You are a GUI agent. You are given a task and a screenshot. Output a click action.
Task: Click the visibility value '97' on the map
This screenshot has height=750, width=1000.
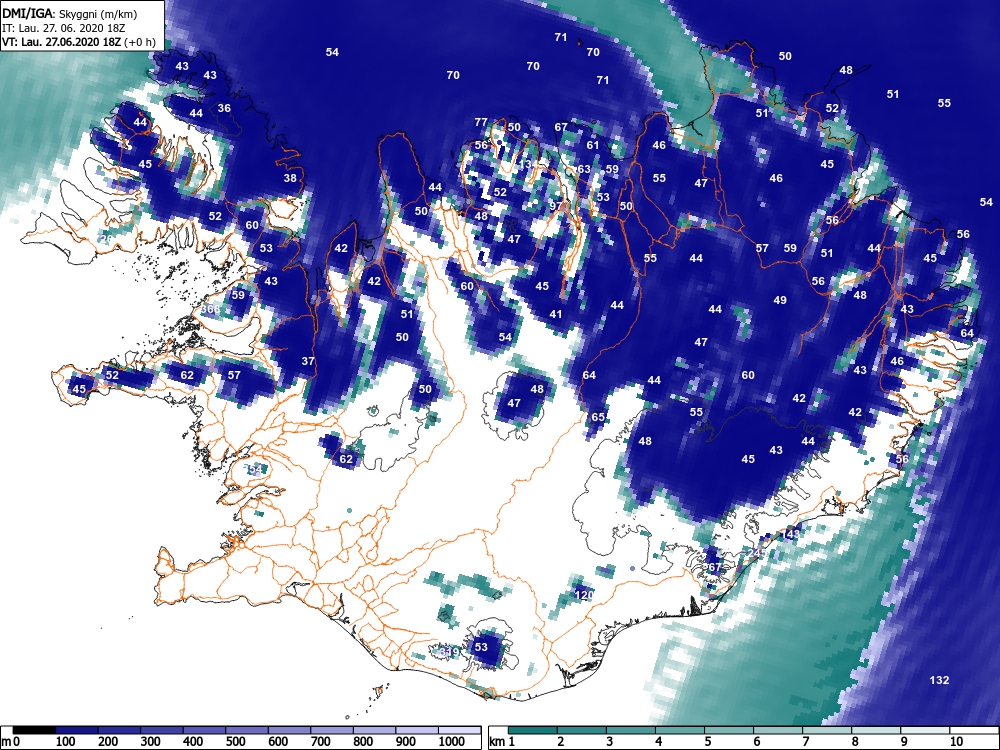[x=556, y=206]
